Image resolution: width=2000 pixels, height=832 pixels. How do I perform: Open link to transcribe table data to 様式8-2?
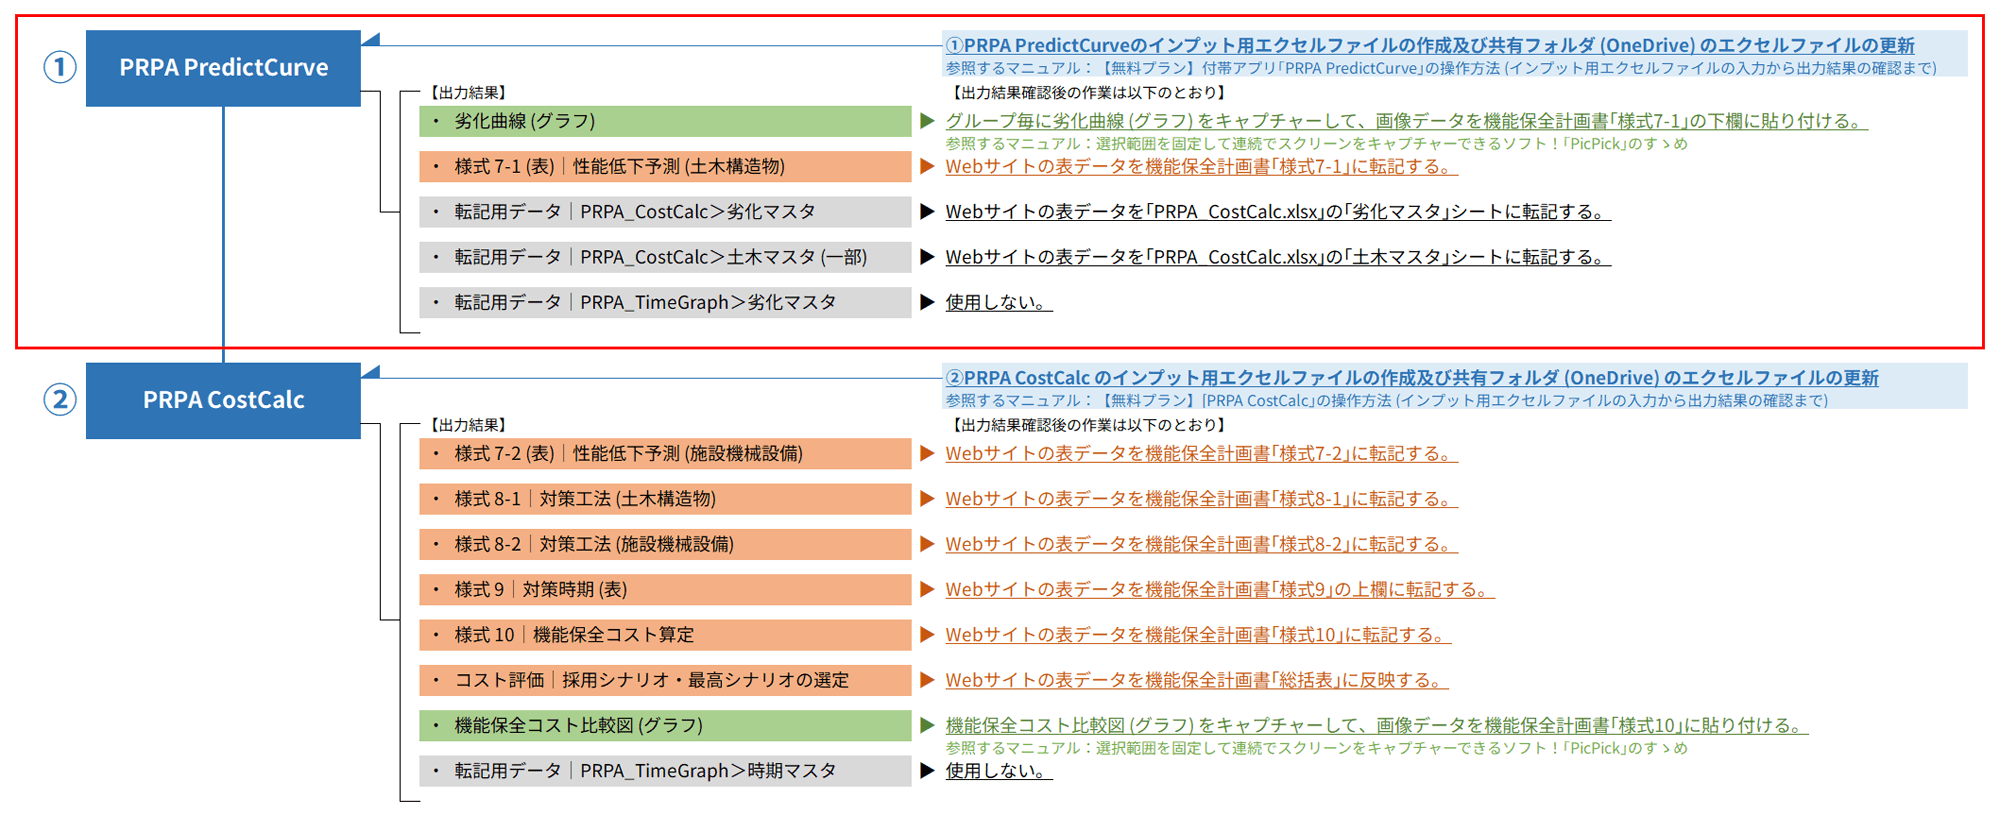tap(1201, 544)
